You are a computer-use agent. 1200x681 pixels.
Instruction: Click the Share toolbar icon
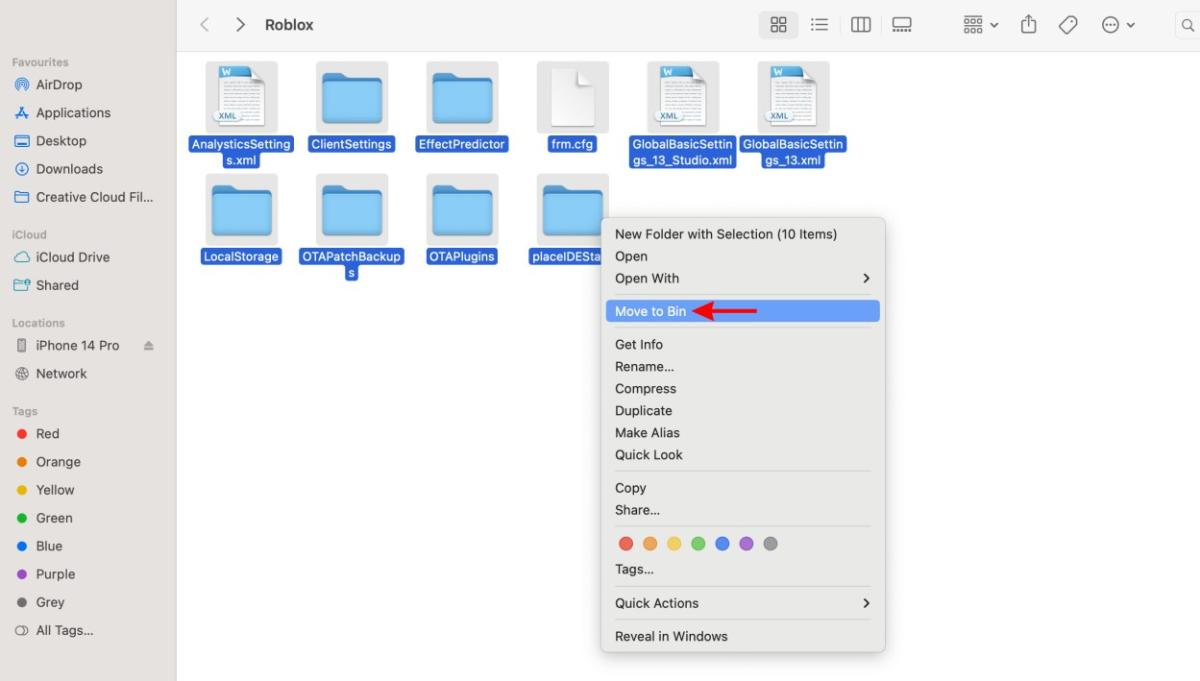1028,25
